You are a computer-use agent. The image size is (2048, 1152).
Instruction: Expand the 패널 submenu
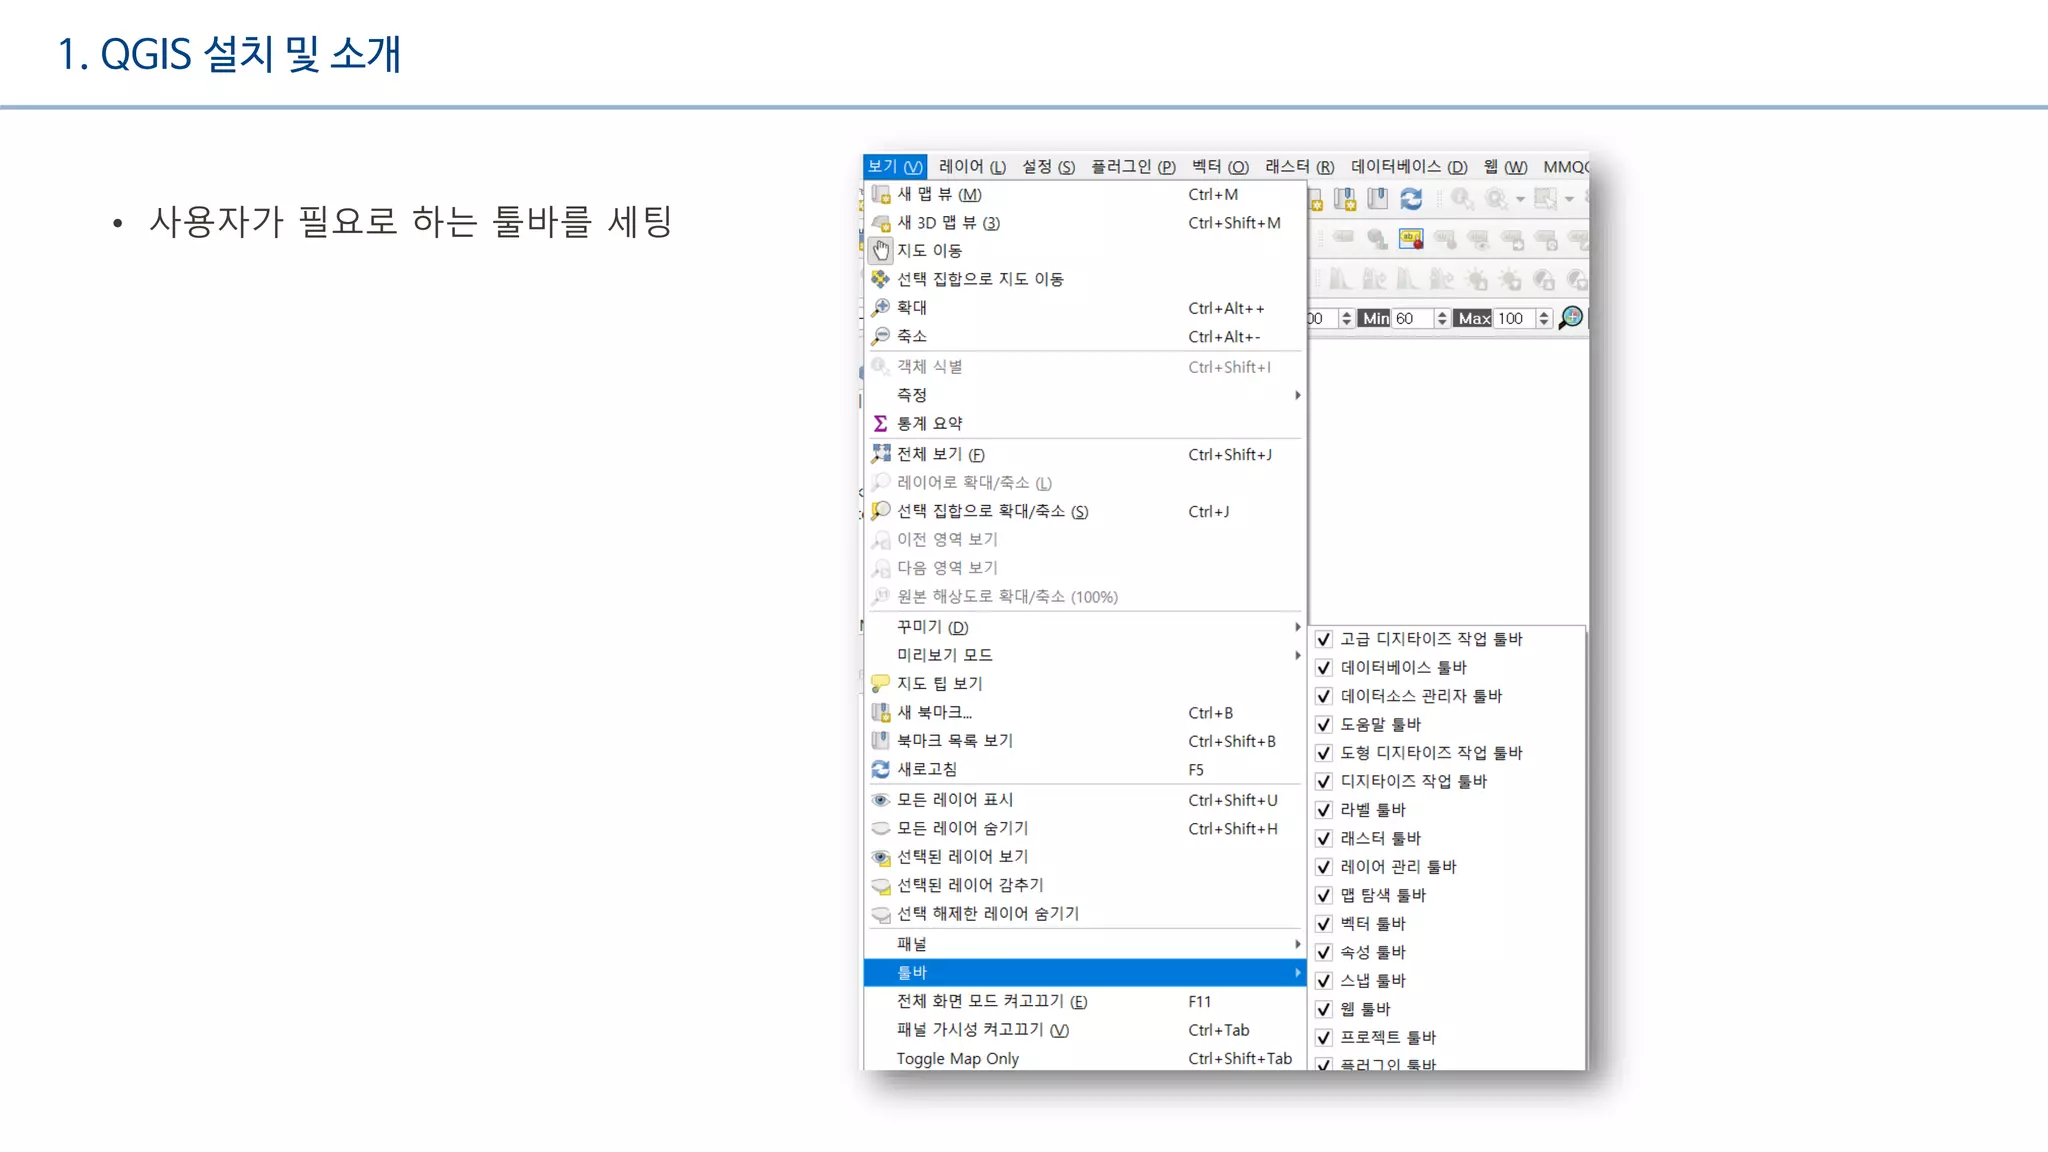pos(1085,944)
